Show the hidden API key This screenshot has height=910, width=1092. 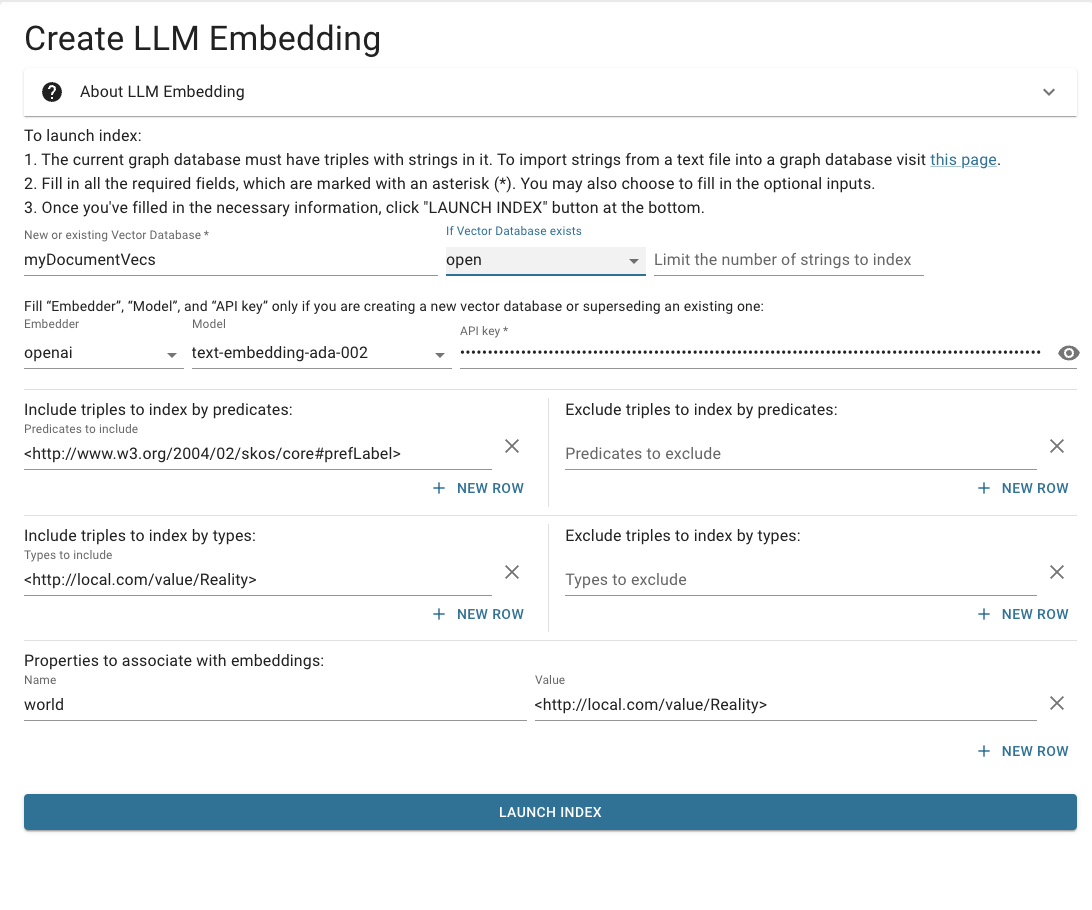(1069, 353)
